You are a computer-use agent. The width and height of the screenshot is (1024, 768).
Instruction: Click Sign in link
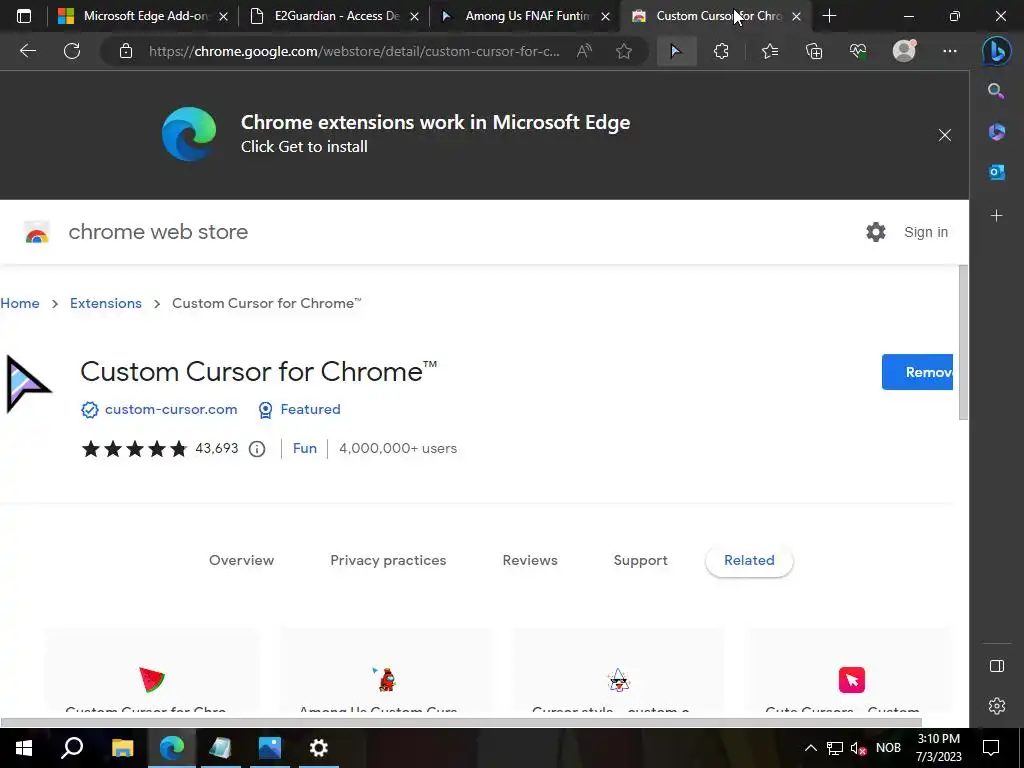pyautogui.click(x=925, y=232)
